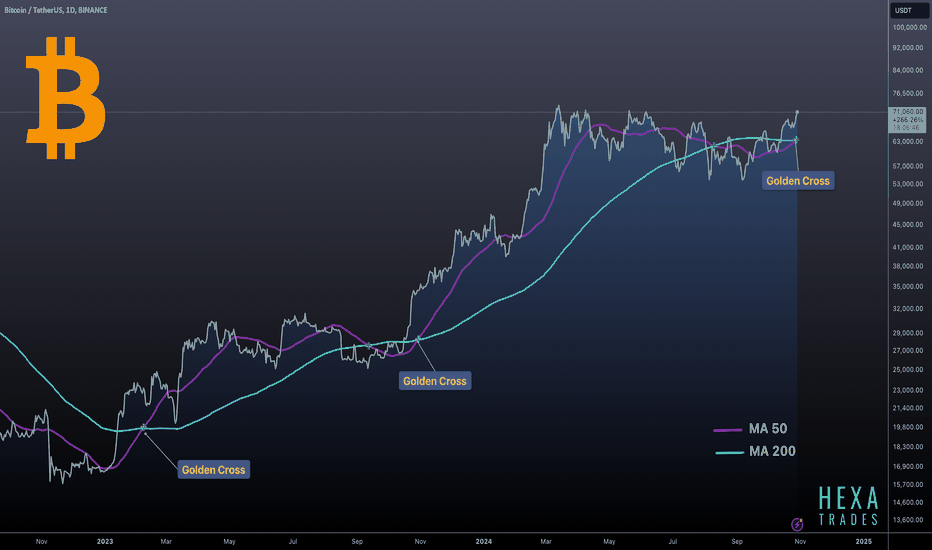932x550 pixels.
Task: Click the 16,900.00 price axis label
Action: pos(909,466)
